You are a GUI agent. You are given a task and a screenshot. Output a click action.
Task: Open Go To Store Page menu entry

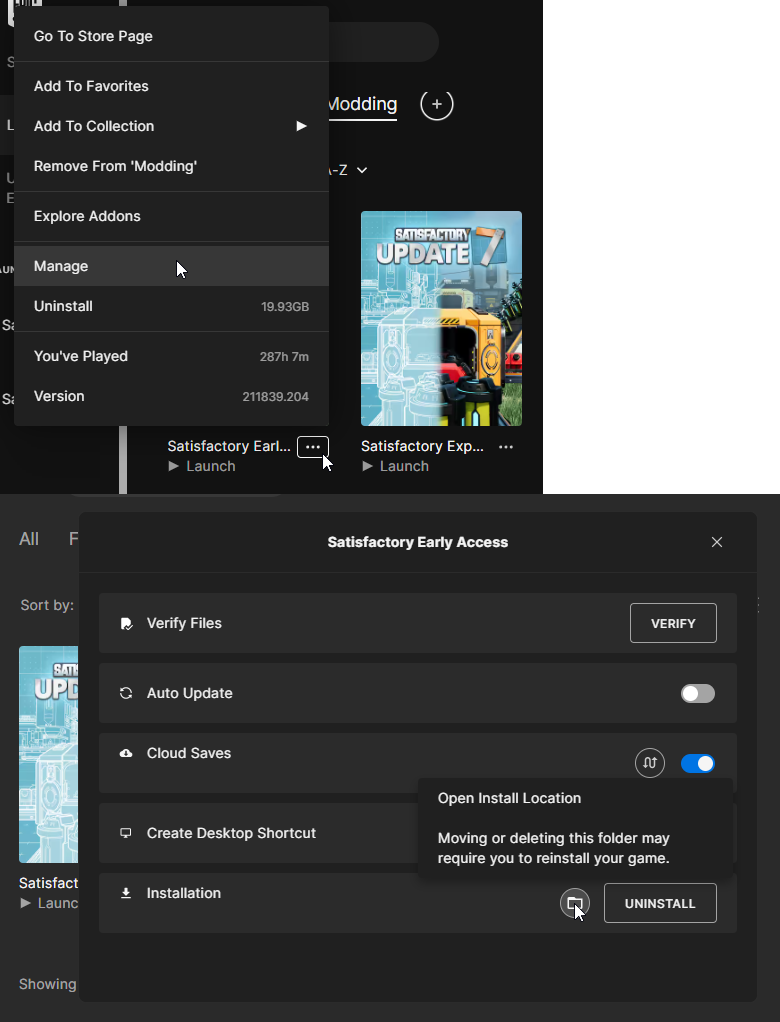pyautogui.click(x=171, y=36)
